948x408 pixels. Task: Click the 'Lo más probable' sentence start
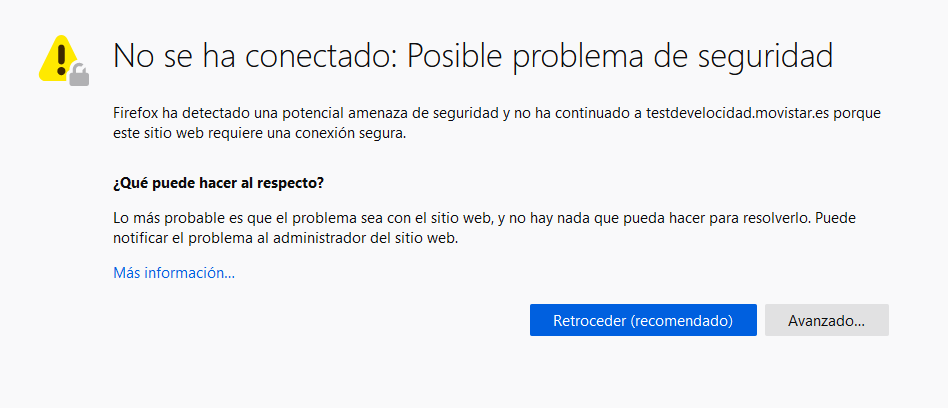coord(162,217)
